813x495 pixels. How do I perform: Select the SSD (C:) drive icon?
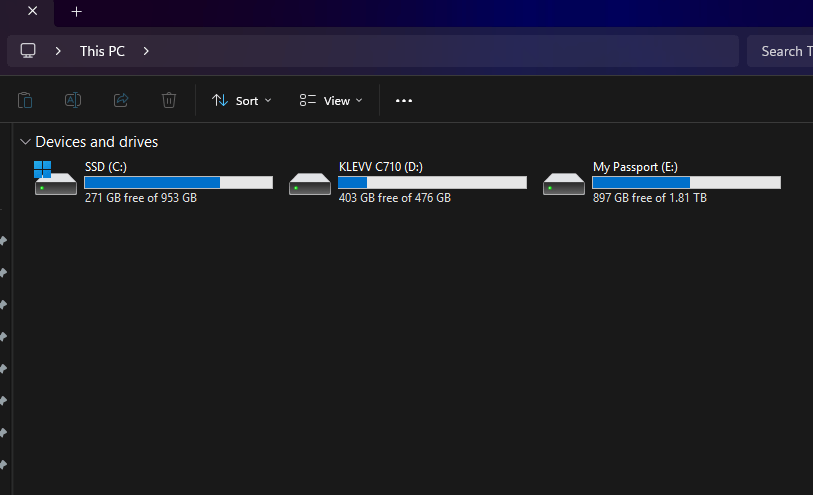click(55, 178)
